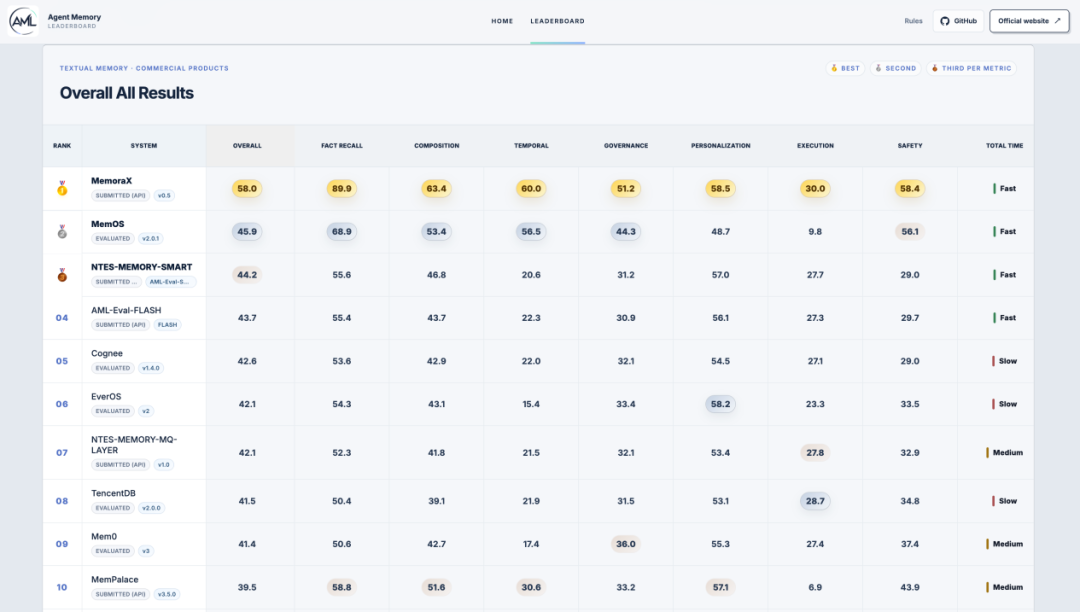The width and height of the screenshot is (1080, 612).
Task: Select the MemPalace system name
Action: [x=115, y=580]
